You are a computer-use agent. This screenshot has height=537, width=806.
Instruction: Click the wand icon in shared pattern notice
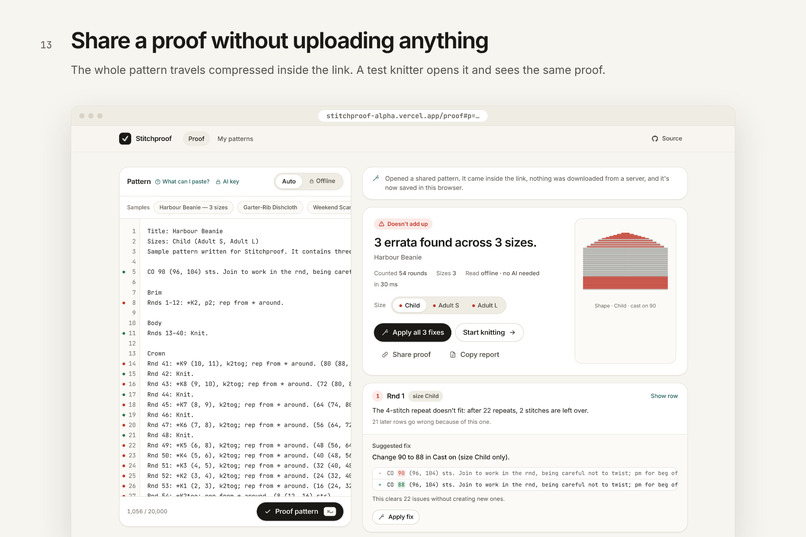(376, 178)
